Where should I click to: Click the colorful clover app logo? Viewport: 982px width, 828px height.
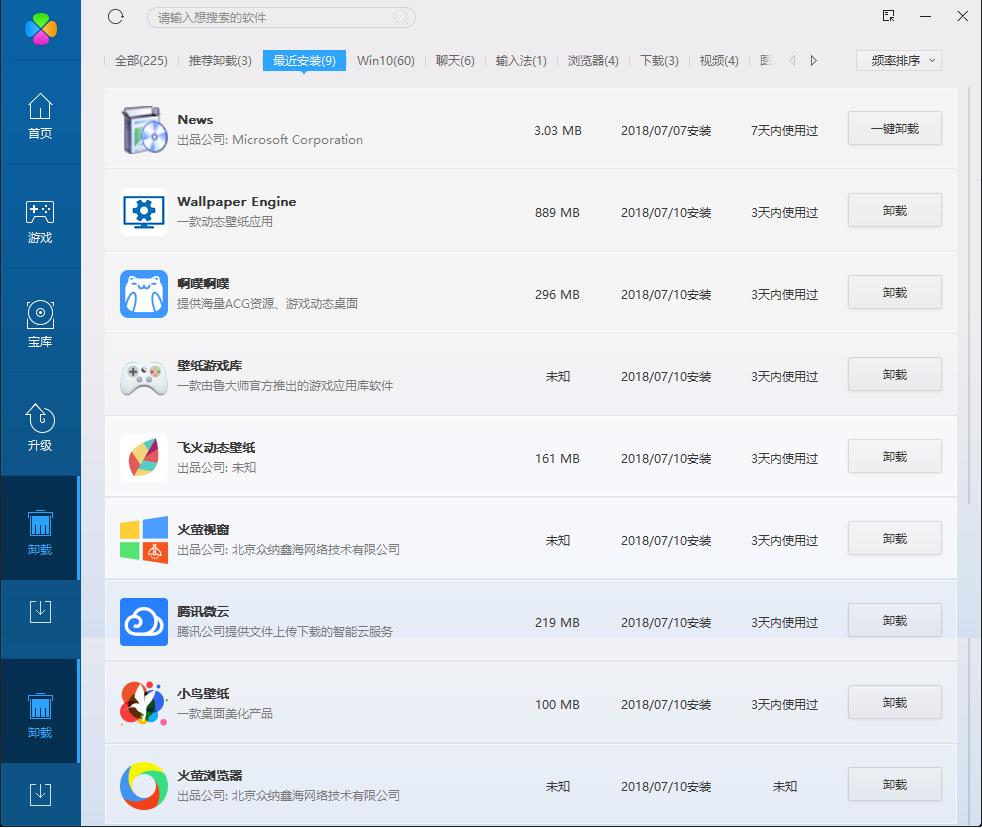41,29
